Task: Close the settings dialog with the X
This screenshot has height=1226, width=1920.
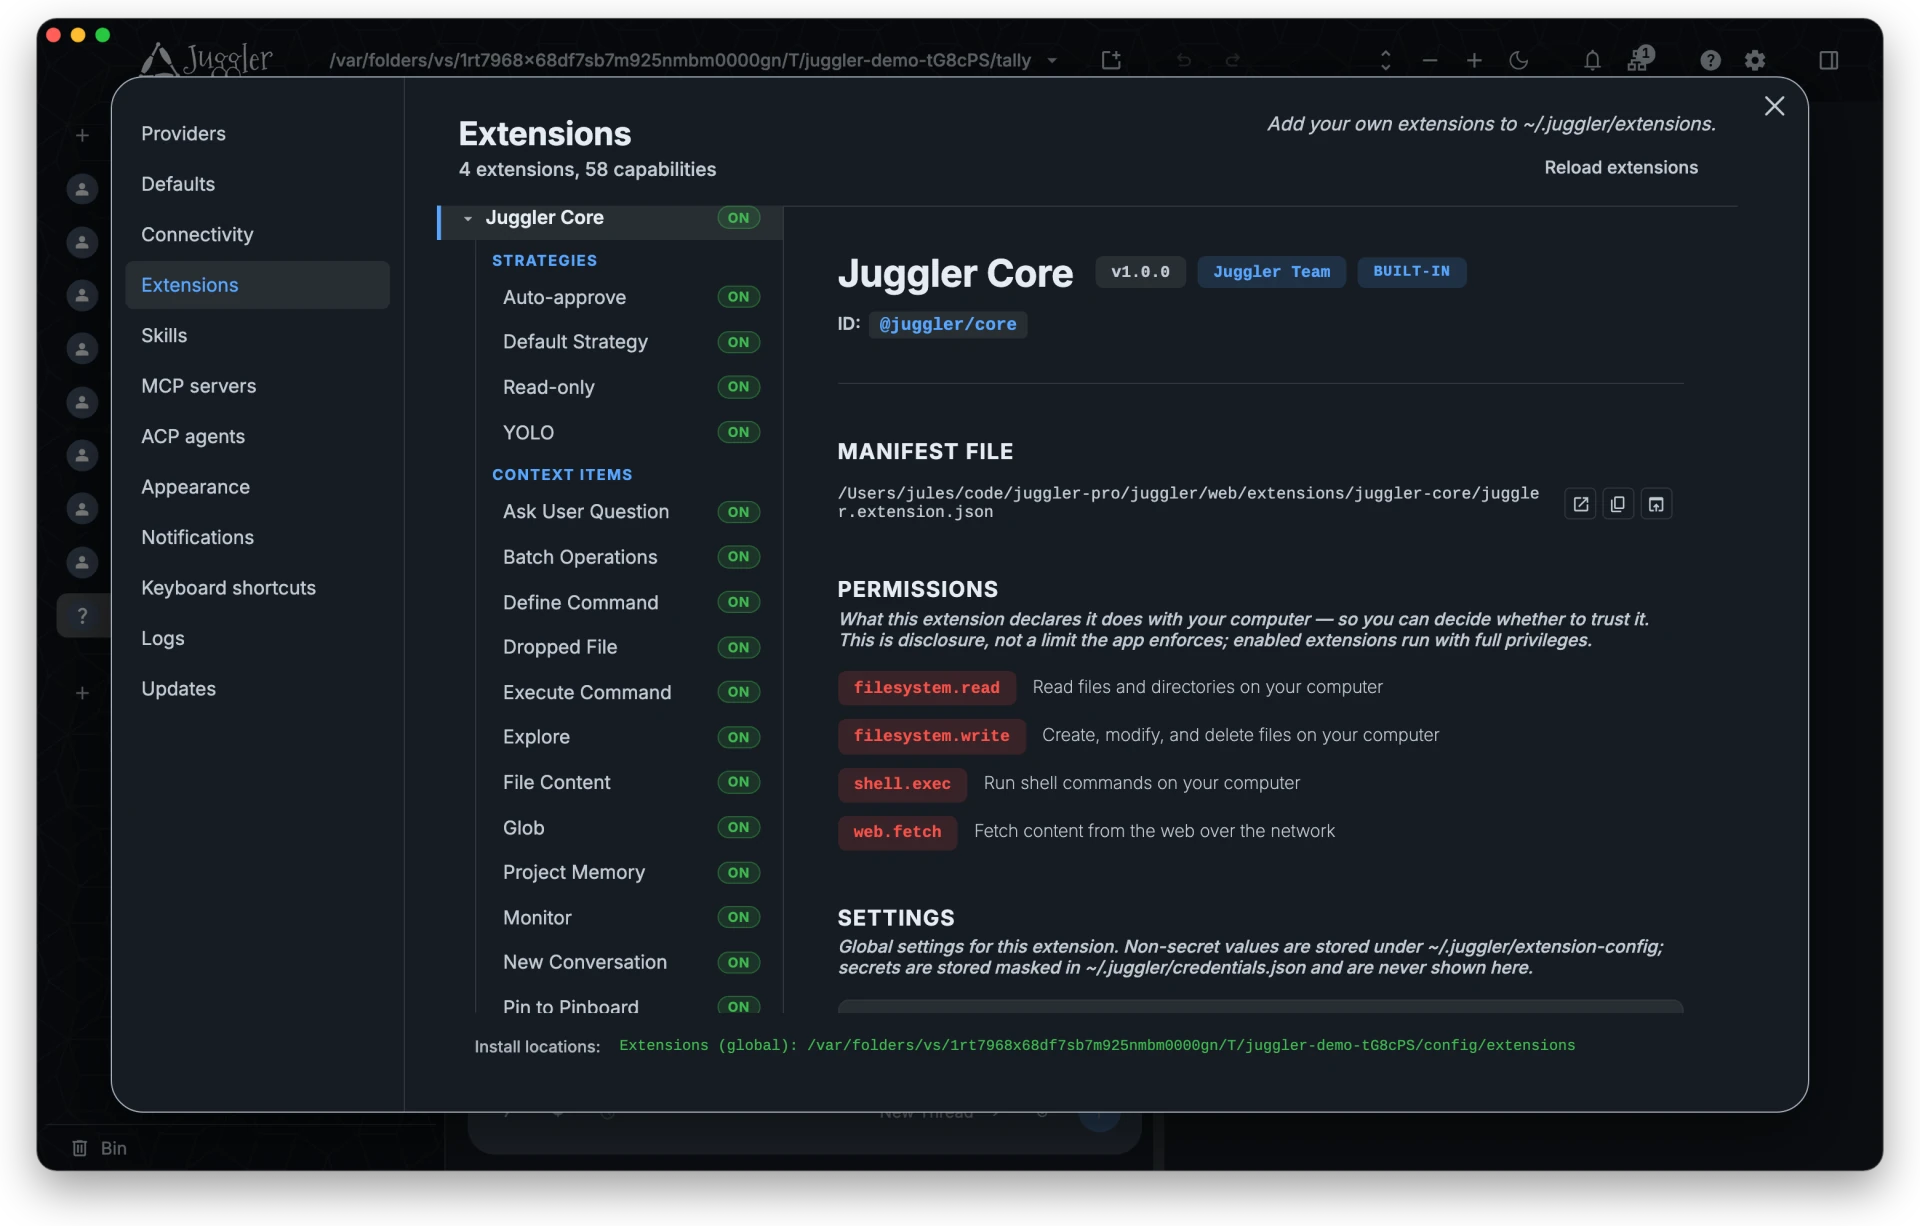Action: coord(1774,106)
